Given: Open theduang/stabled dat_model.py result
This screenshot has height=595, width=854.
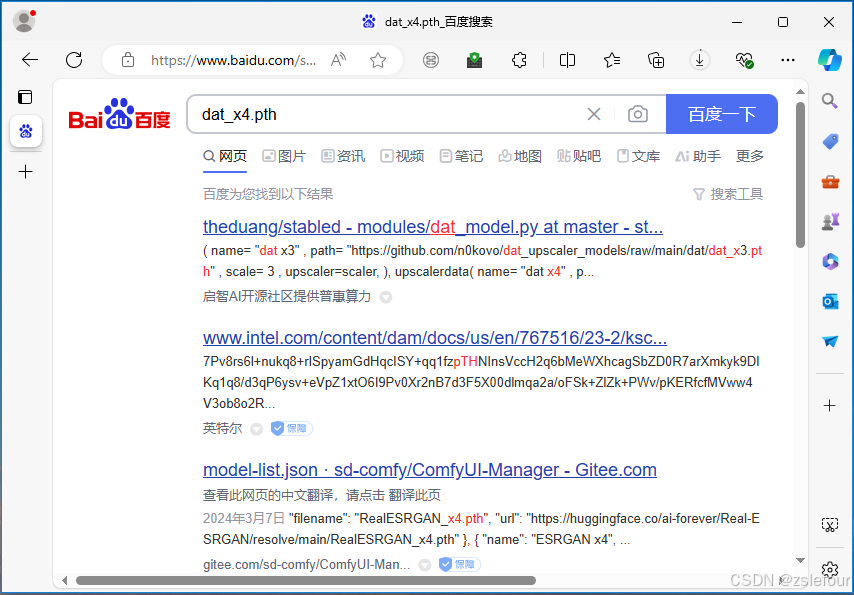Looking at the screenshot, I should 433,227.
